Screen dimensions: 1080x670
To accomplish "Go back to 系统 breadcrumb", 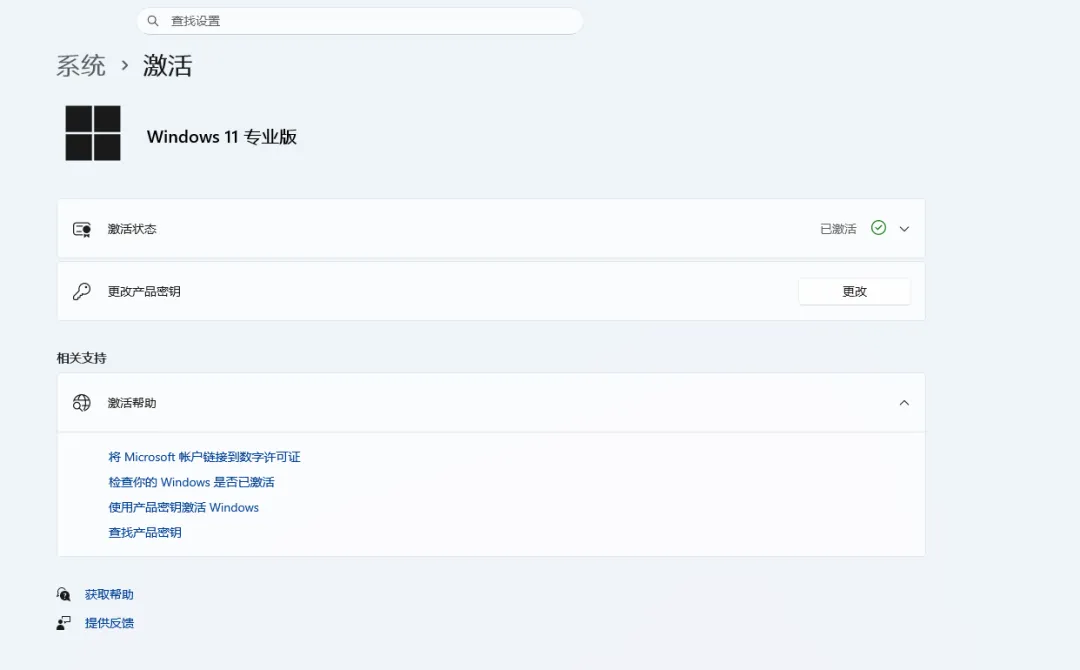I will 81,65.
